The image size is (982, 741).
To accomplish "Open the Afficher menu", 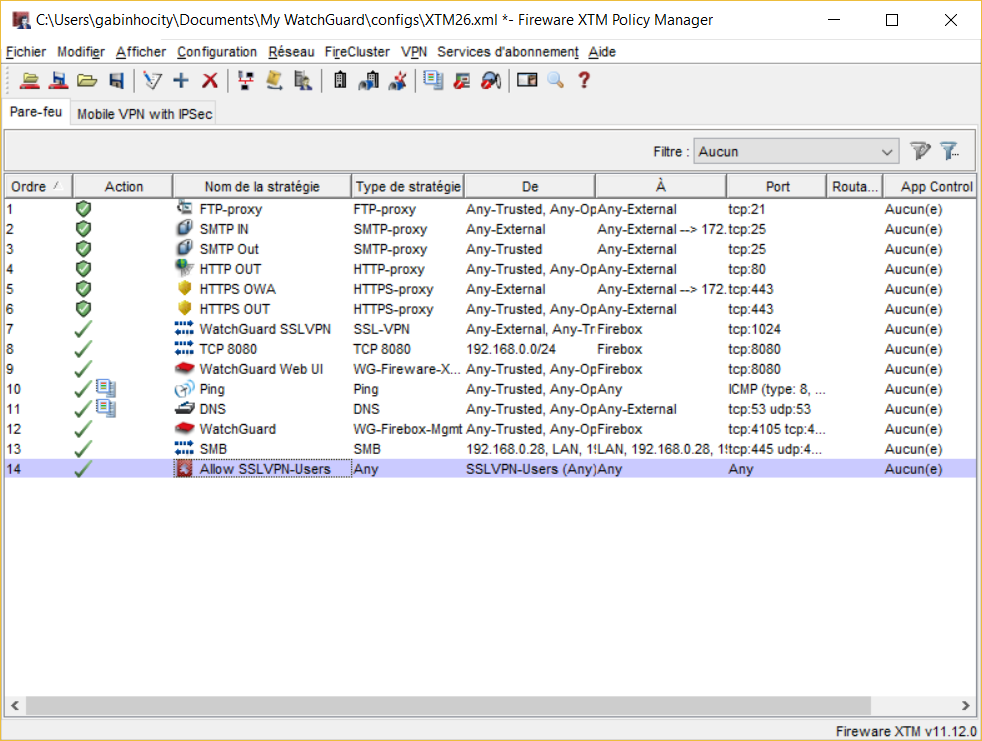I will 141,52.
